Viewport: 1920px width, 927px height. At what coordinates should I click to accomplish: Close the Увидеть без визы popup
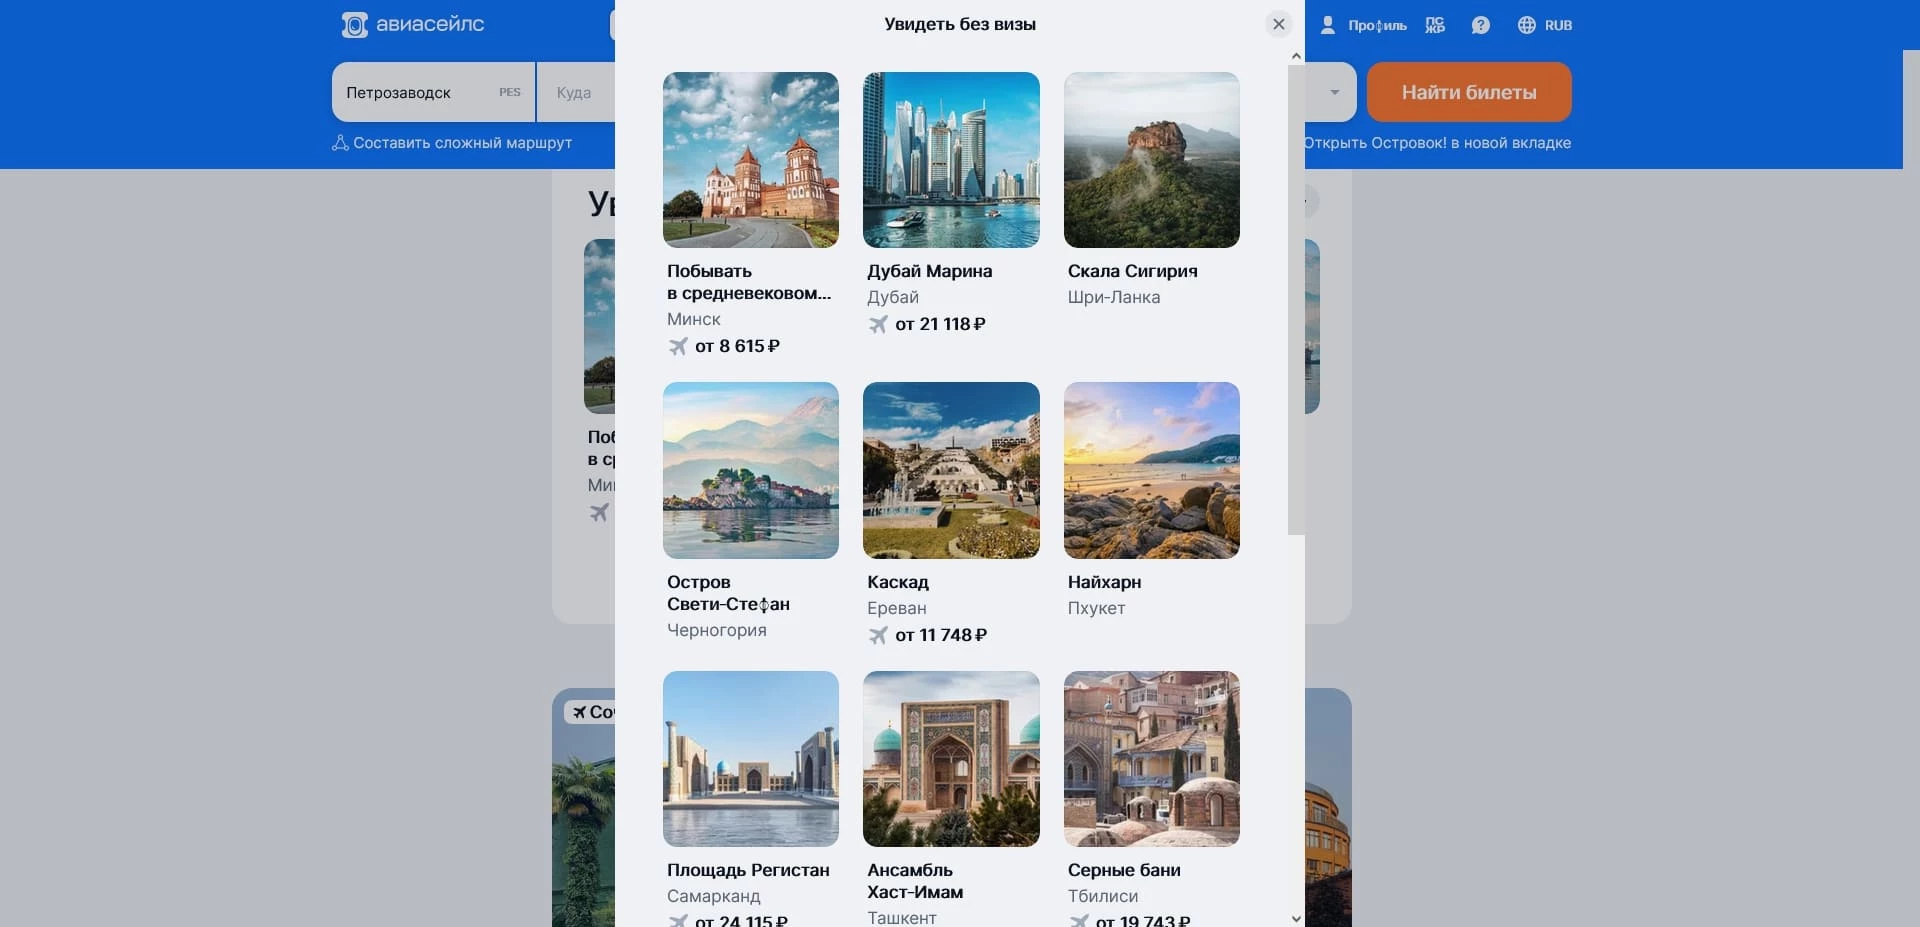pyautogui.click(x=1278, y=24)
